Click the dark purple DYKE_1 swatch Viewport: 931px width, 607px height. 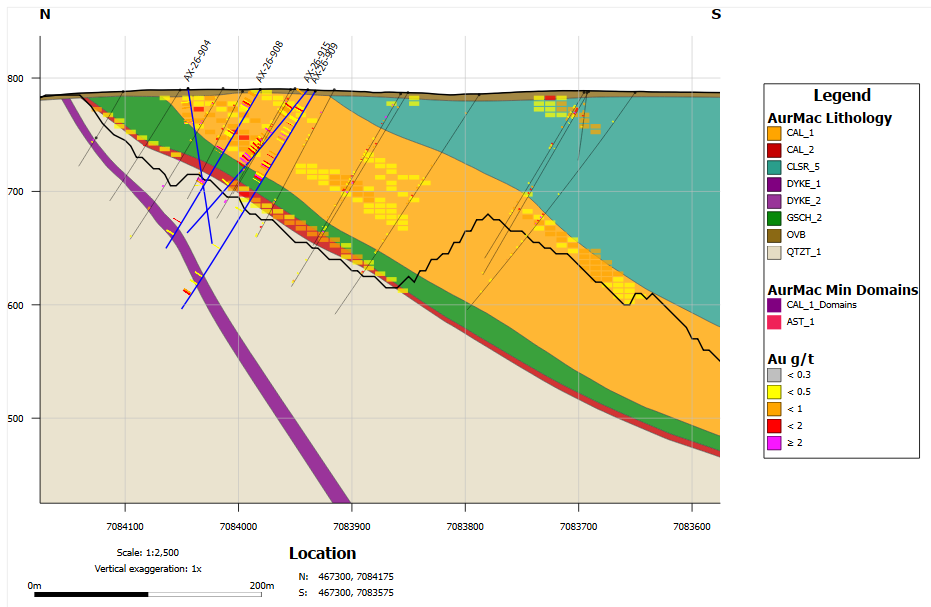point(774,184)
